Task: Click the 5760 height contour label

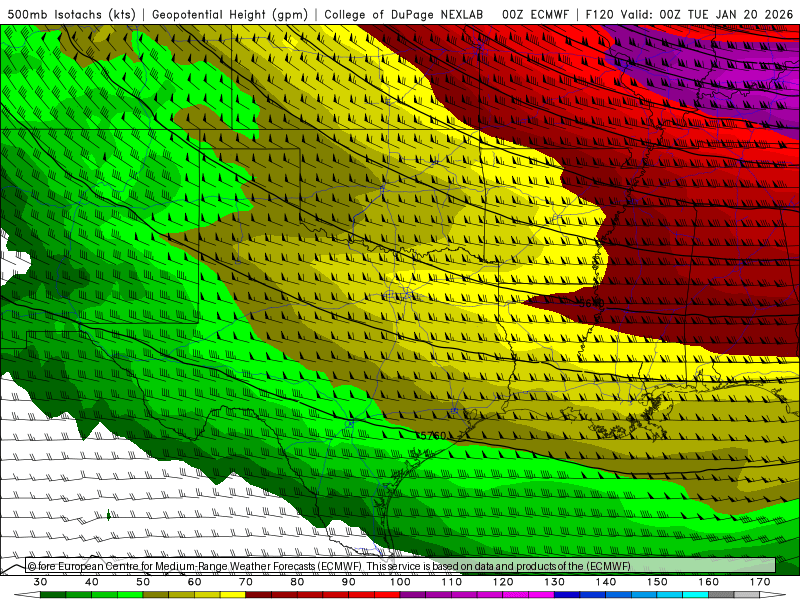Action: click(x=434, y=436)
